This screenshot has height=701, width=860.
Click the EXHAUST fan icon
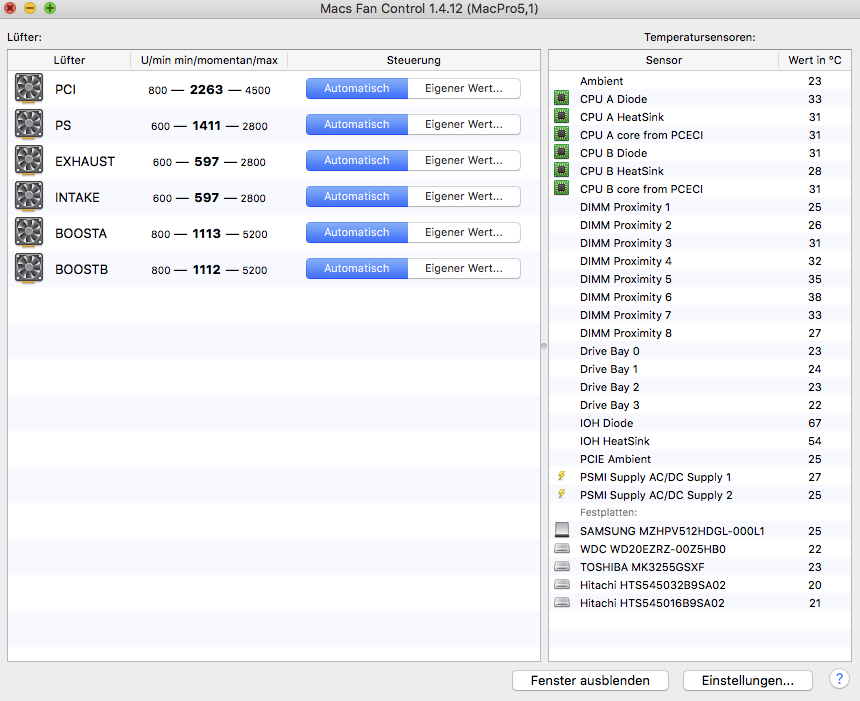pos(29,161)
